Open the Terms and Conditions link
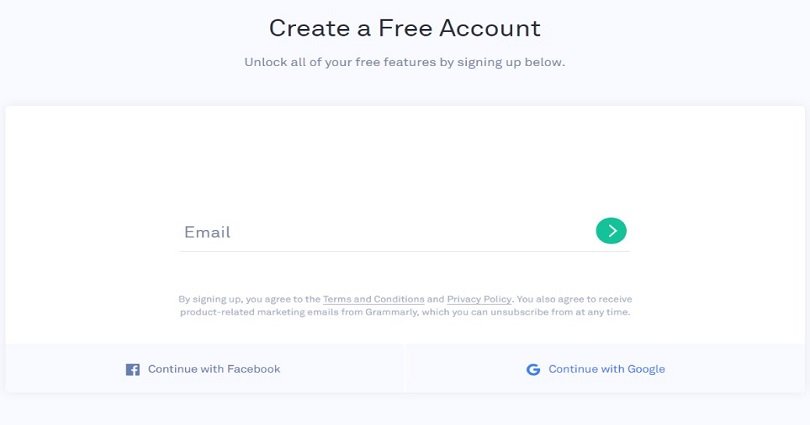Image resolution: width=810 pixels, height=425 pixels. pos(373,299)
